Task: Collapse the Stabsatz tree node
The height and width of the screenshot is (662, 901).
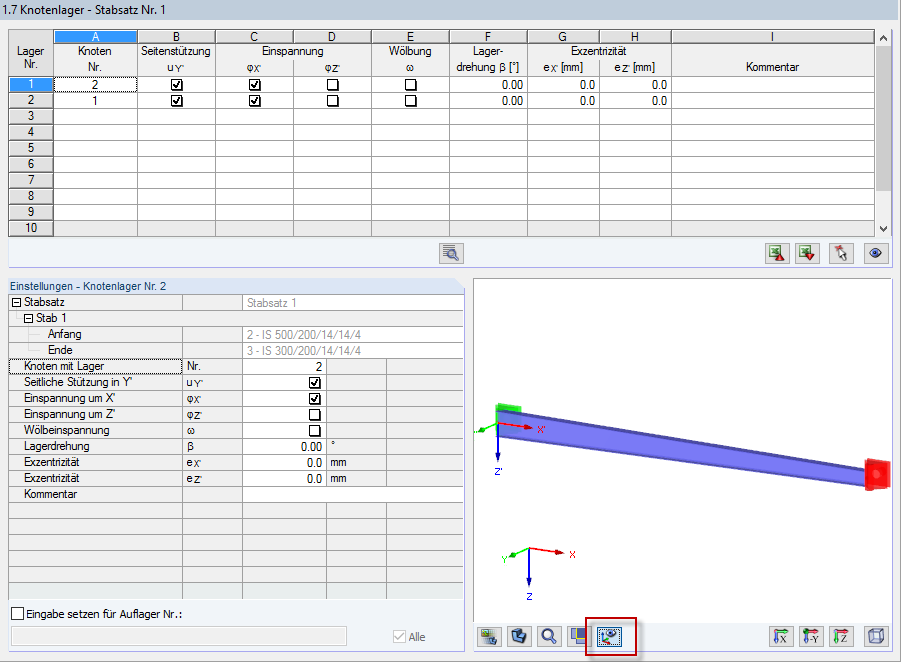Action: point(17,302)
